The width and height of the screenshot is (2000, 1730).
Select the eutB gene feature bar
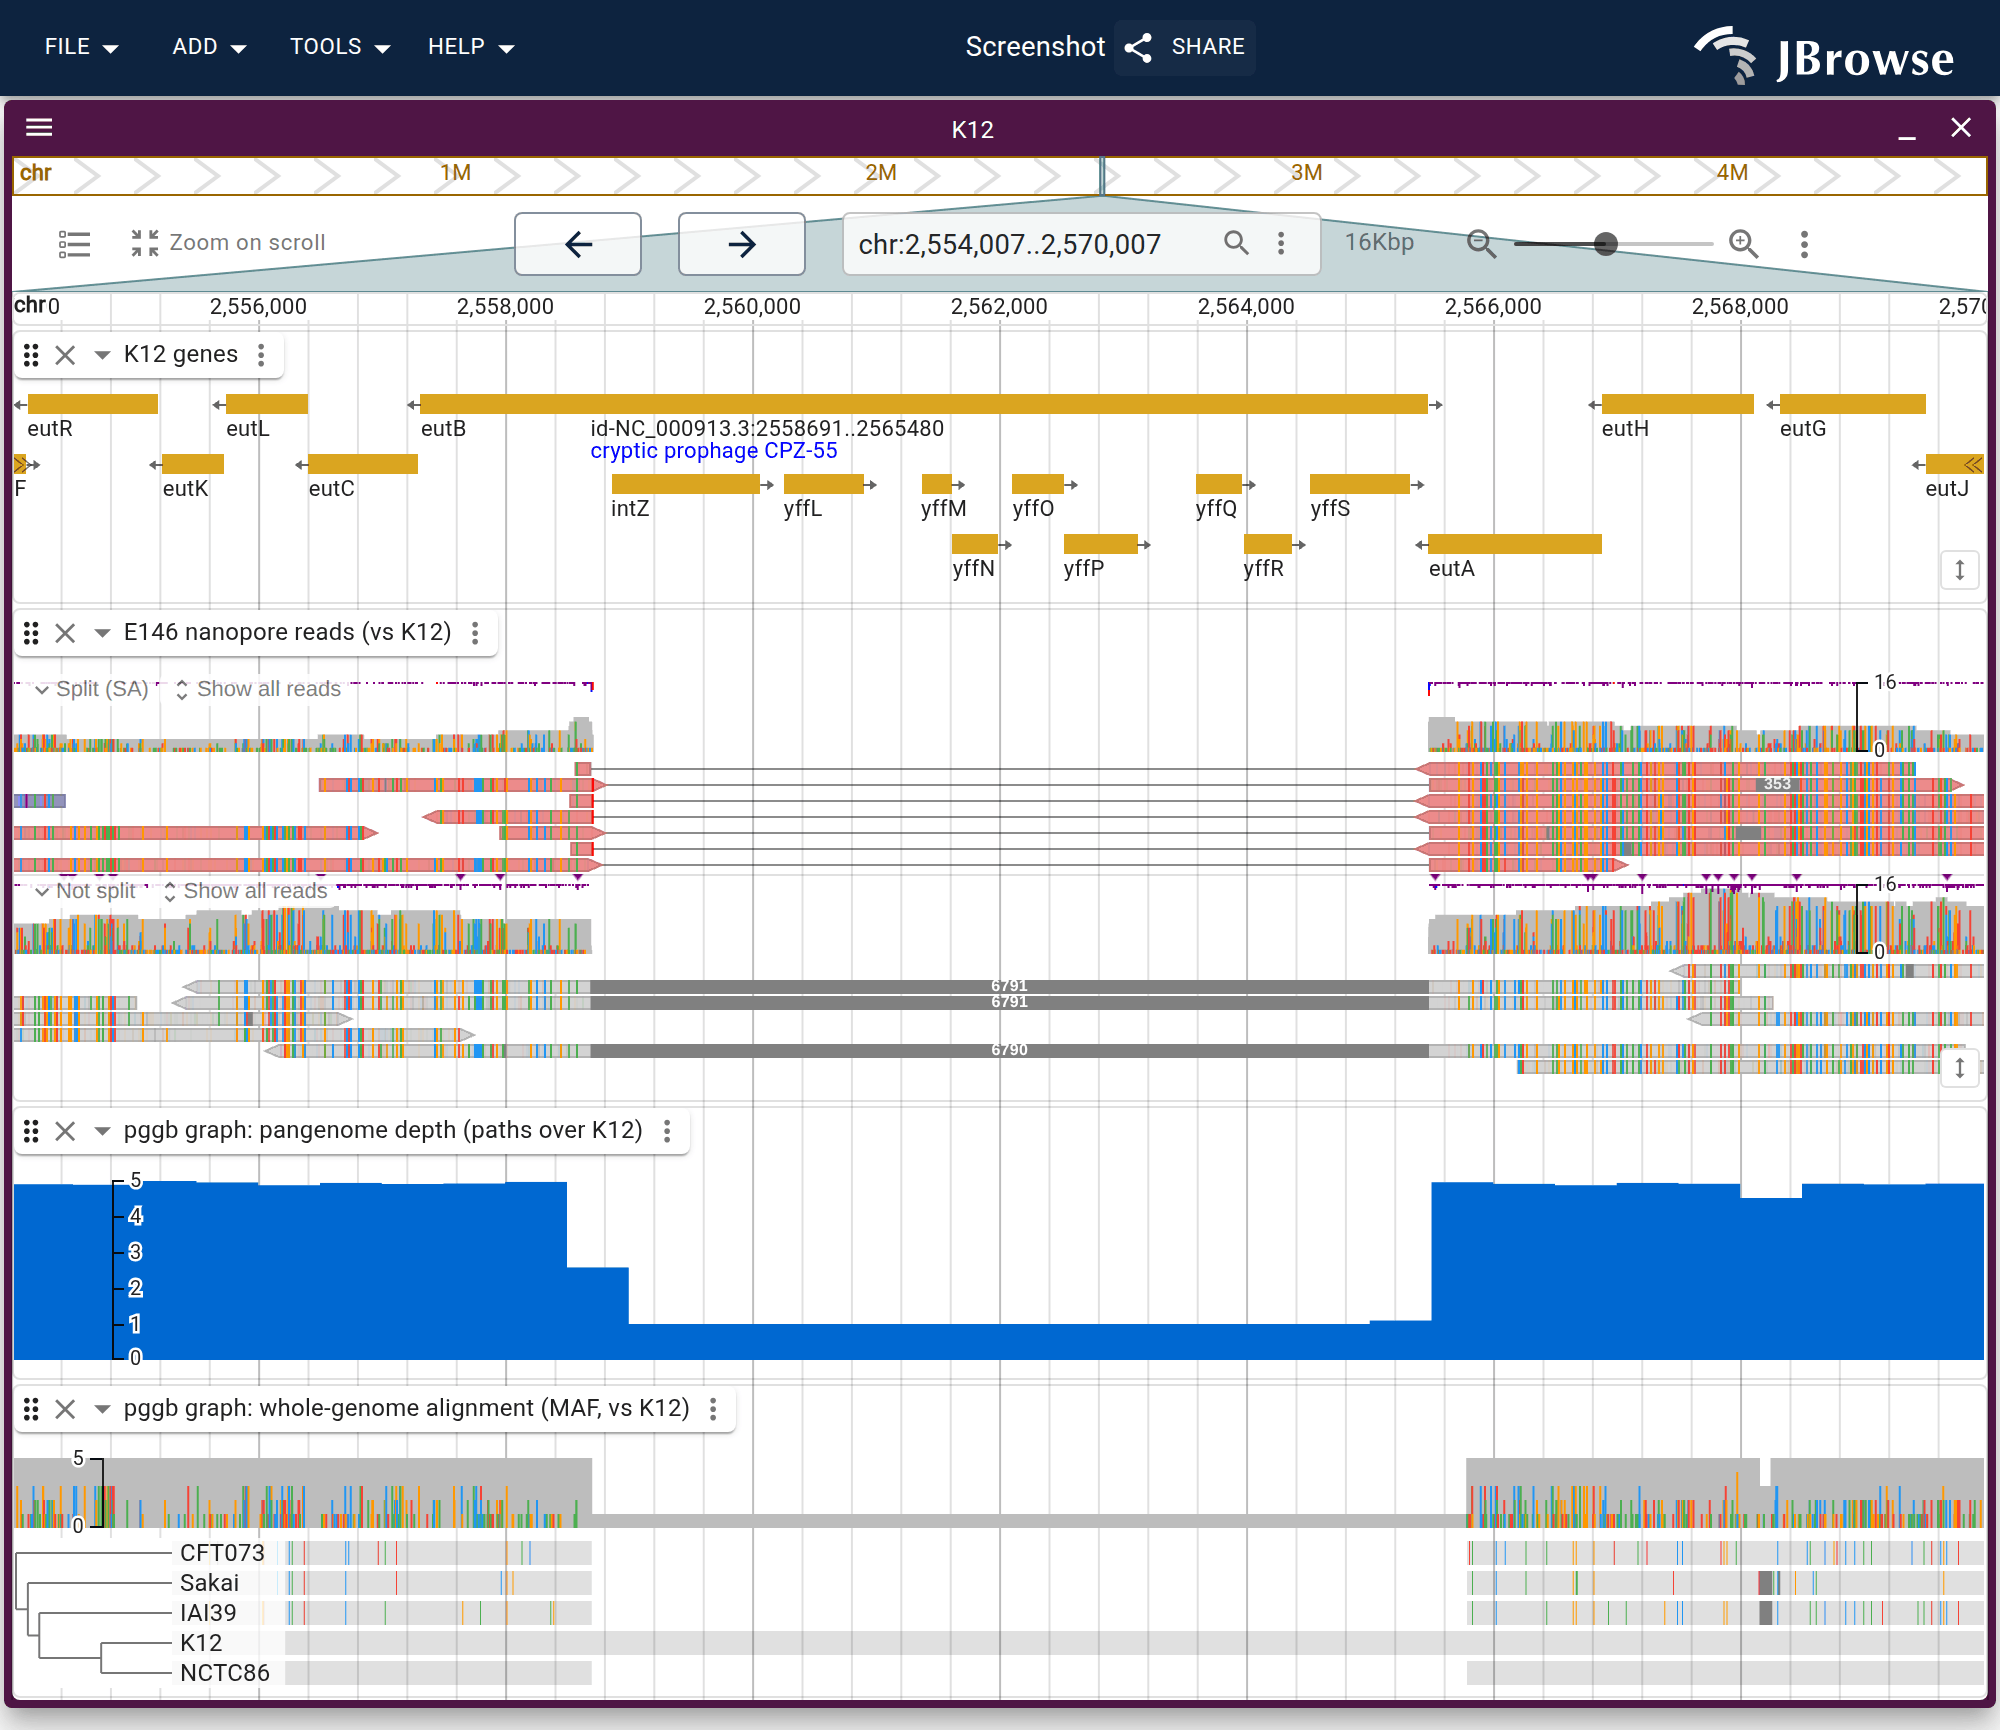click(924, 404)
